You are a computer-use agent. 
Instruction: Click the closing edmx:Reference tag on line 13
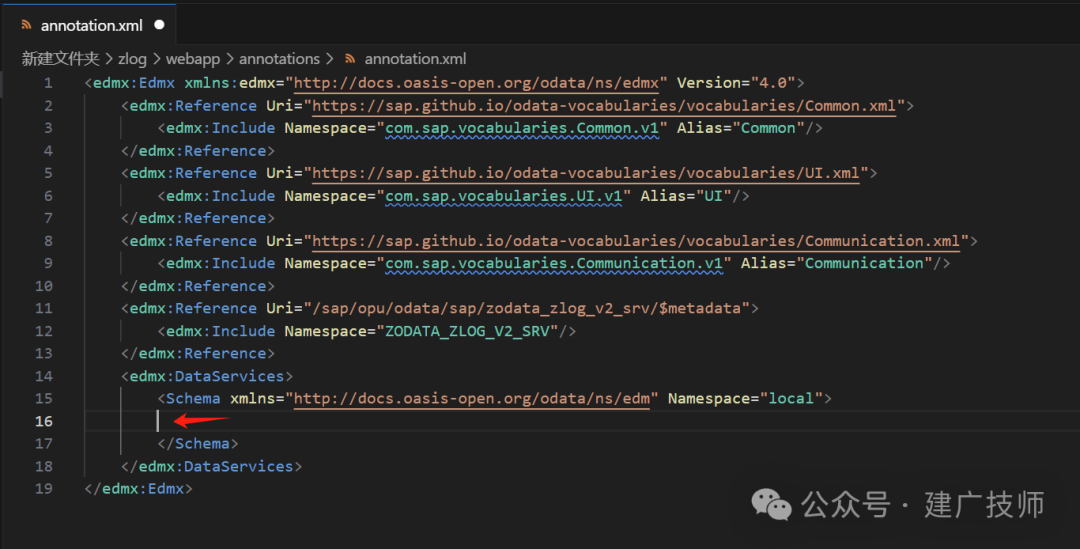(198, 353)
